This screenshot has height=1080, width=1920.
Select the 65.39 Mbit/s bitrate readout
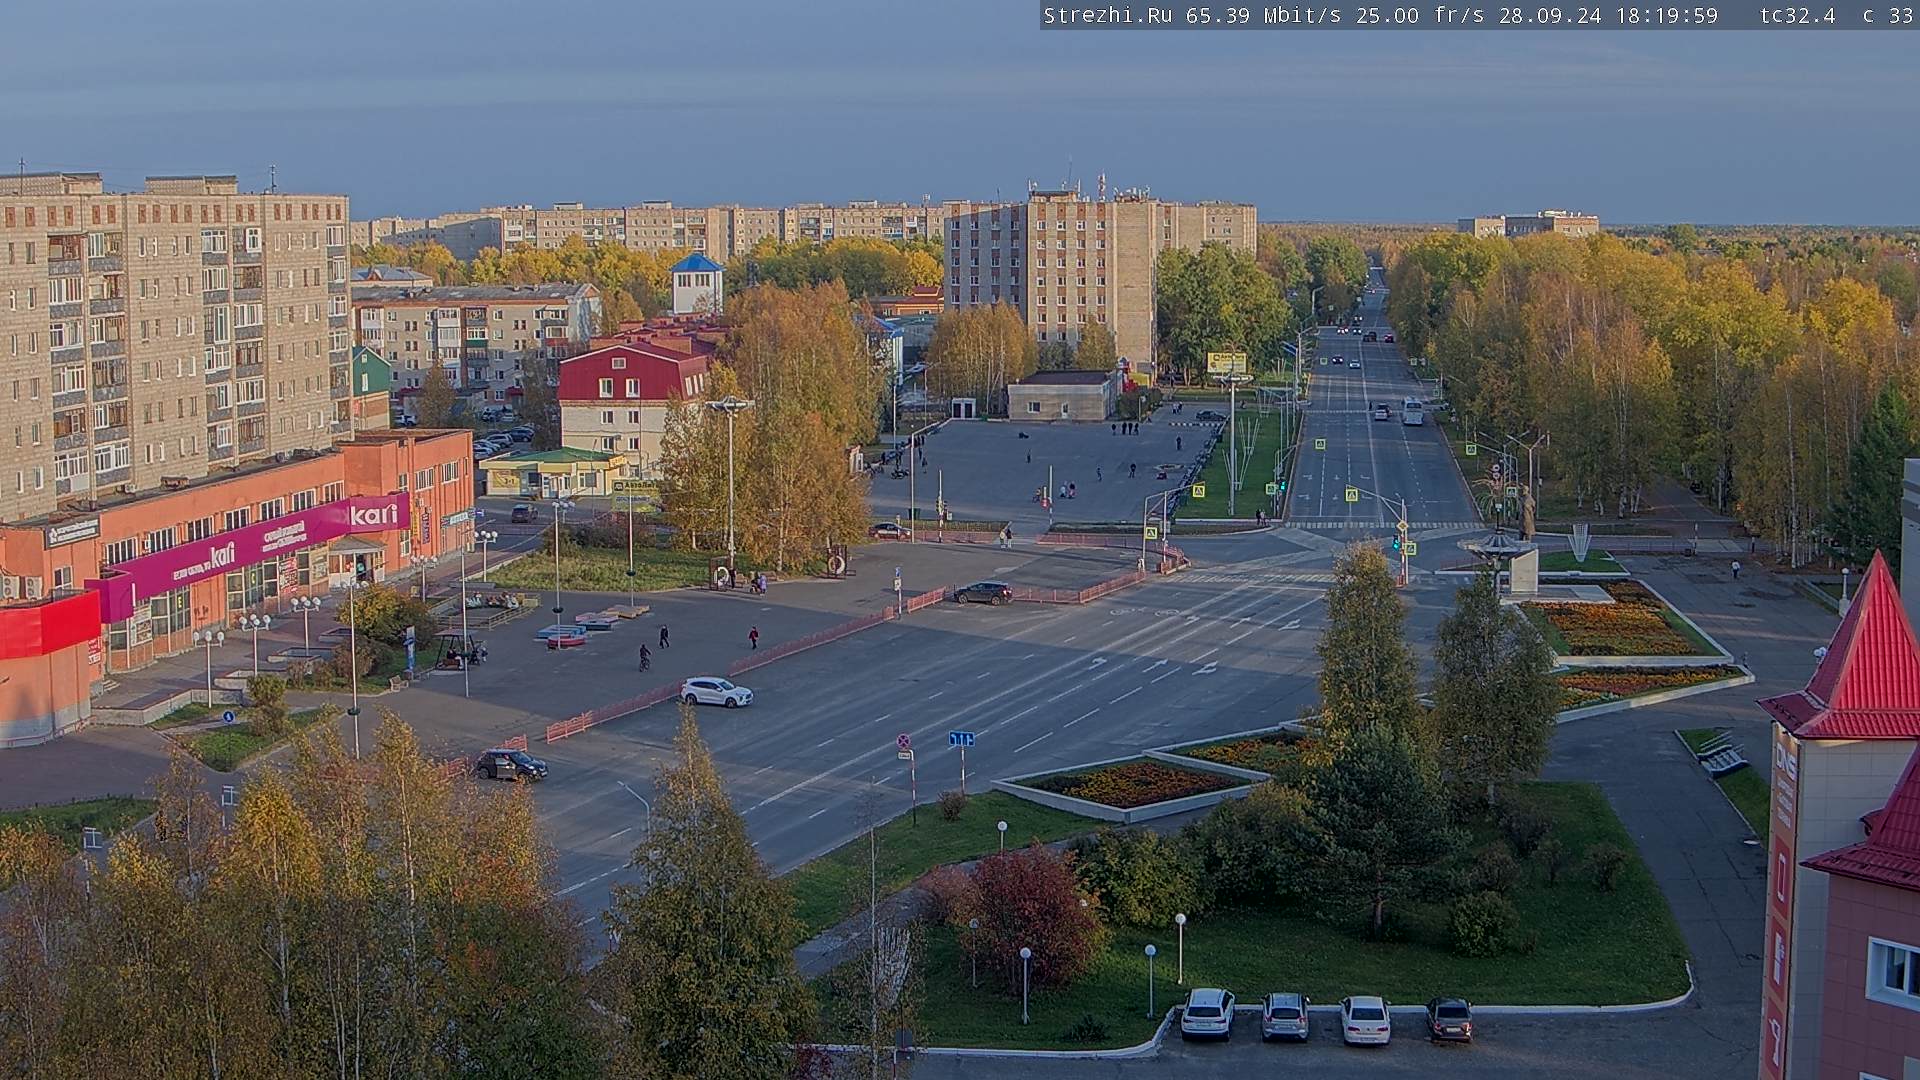pos(1264,15)
